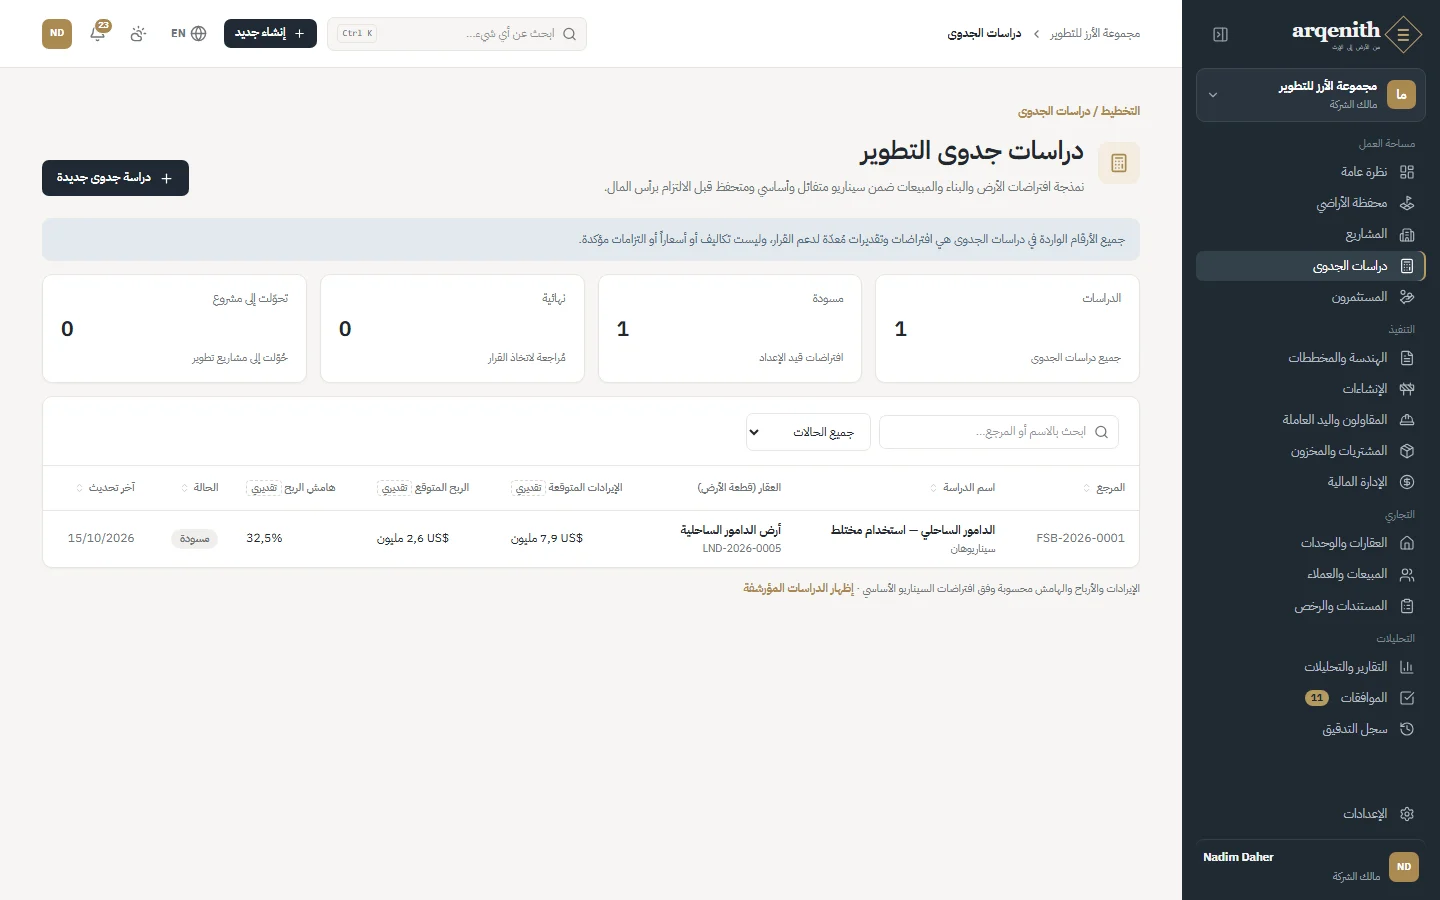This screenshot has width=1440, height=900.
Task: Click the مسودة status badge in table row
Action: [194, 539]
